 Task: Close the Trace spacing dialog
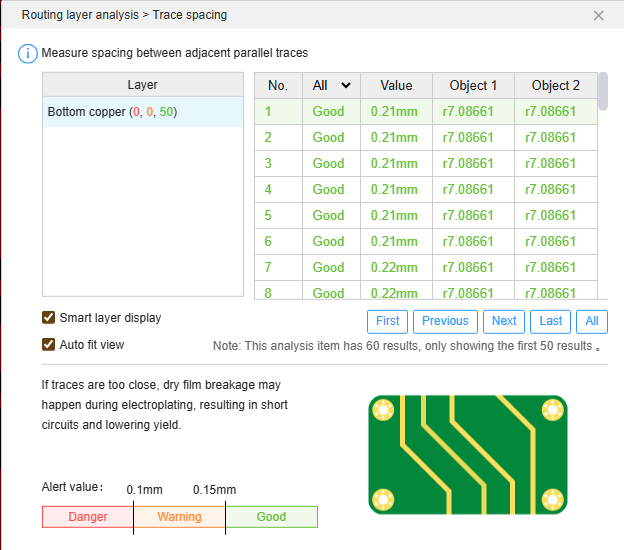598,15
